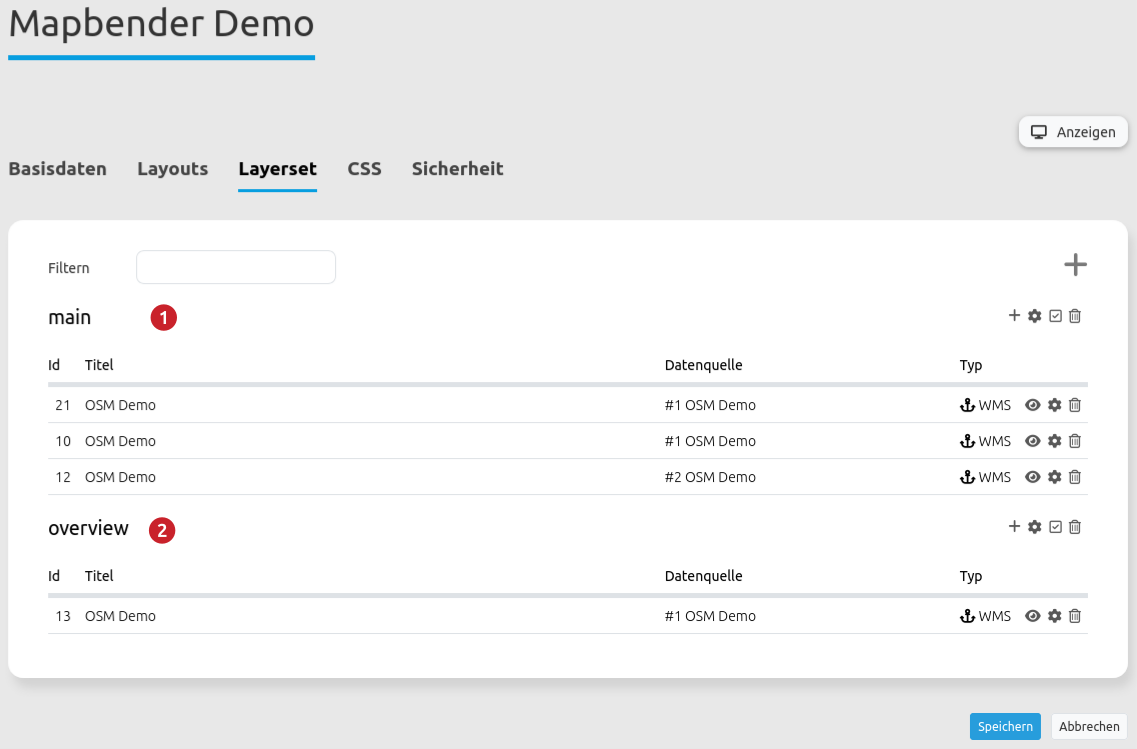This screenshot has height=749, width=1137.
Task: Open the Sicherheit tab
Action: 457,169
